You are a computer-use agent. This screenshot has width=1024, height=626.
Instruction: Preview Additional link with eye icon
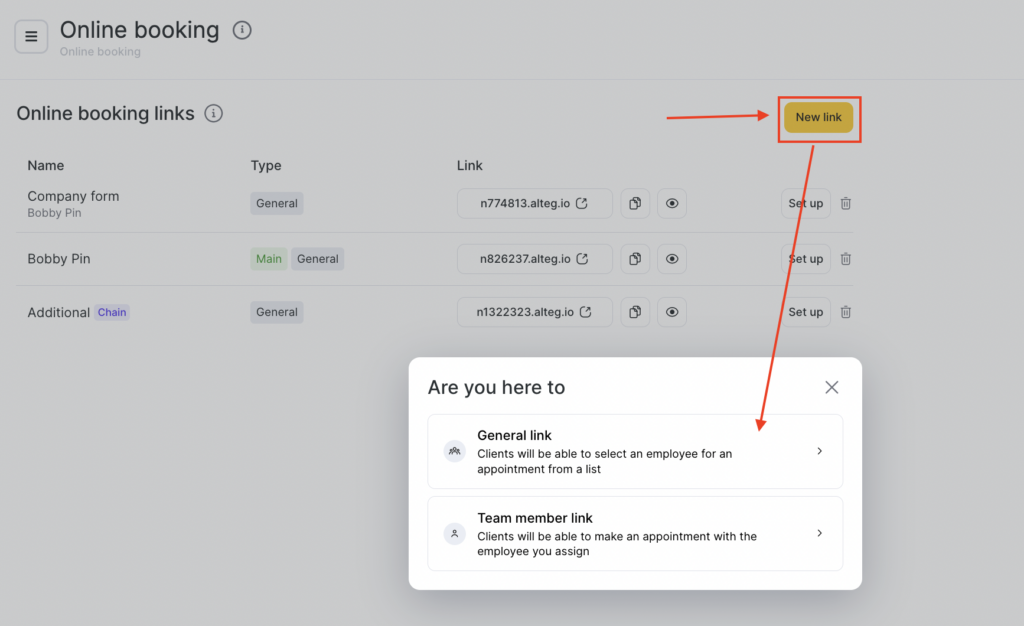[x=672, y=312]
